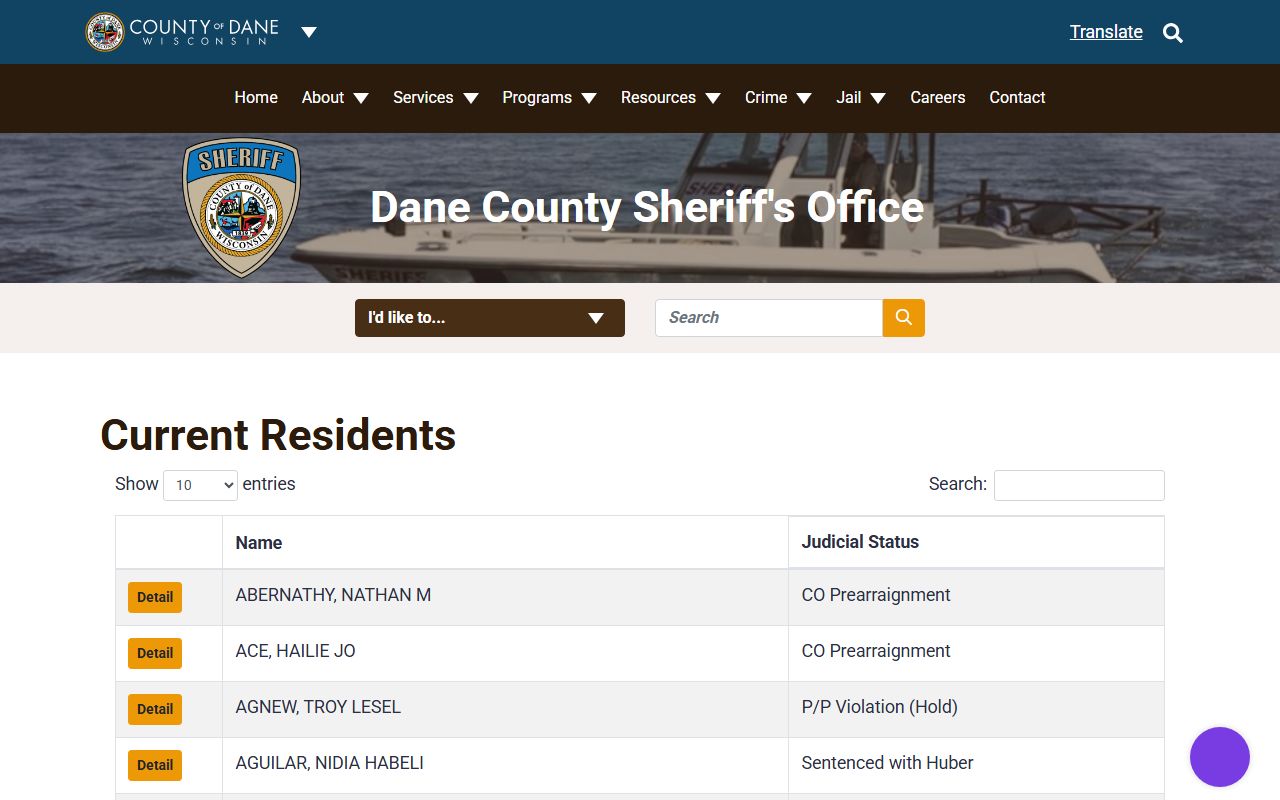Image resolution: width=1280 pixels, height=800 pixels.
Task: Expand the Jail menu
Action: point(861,97)
